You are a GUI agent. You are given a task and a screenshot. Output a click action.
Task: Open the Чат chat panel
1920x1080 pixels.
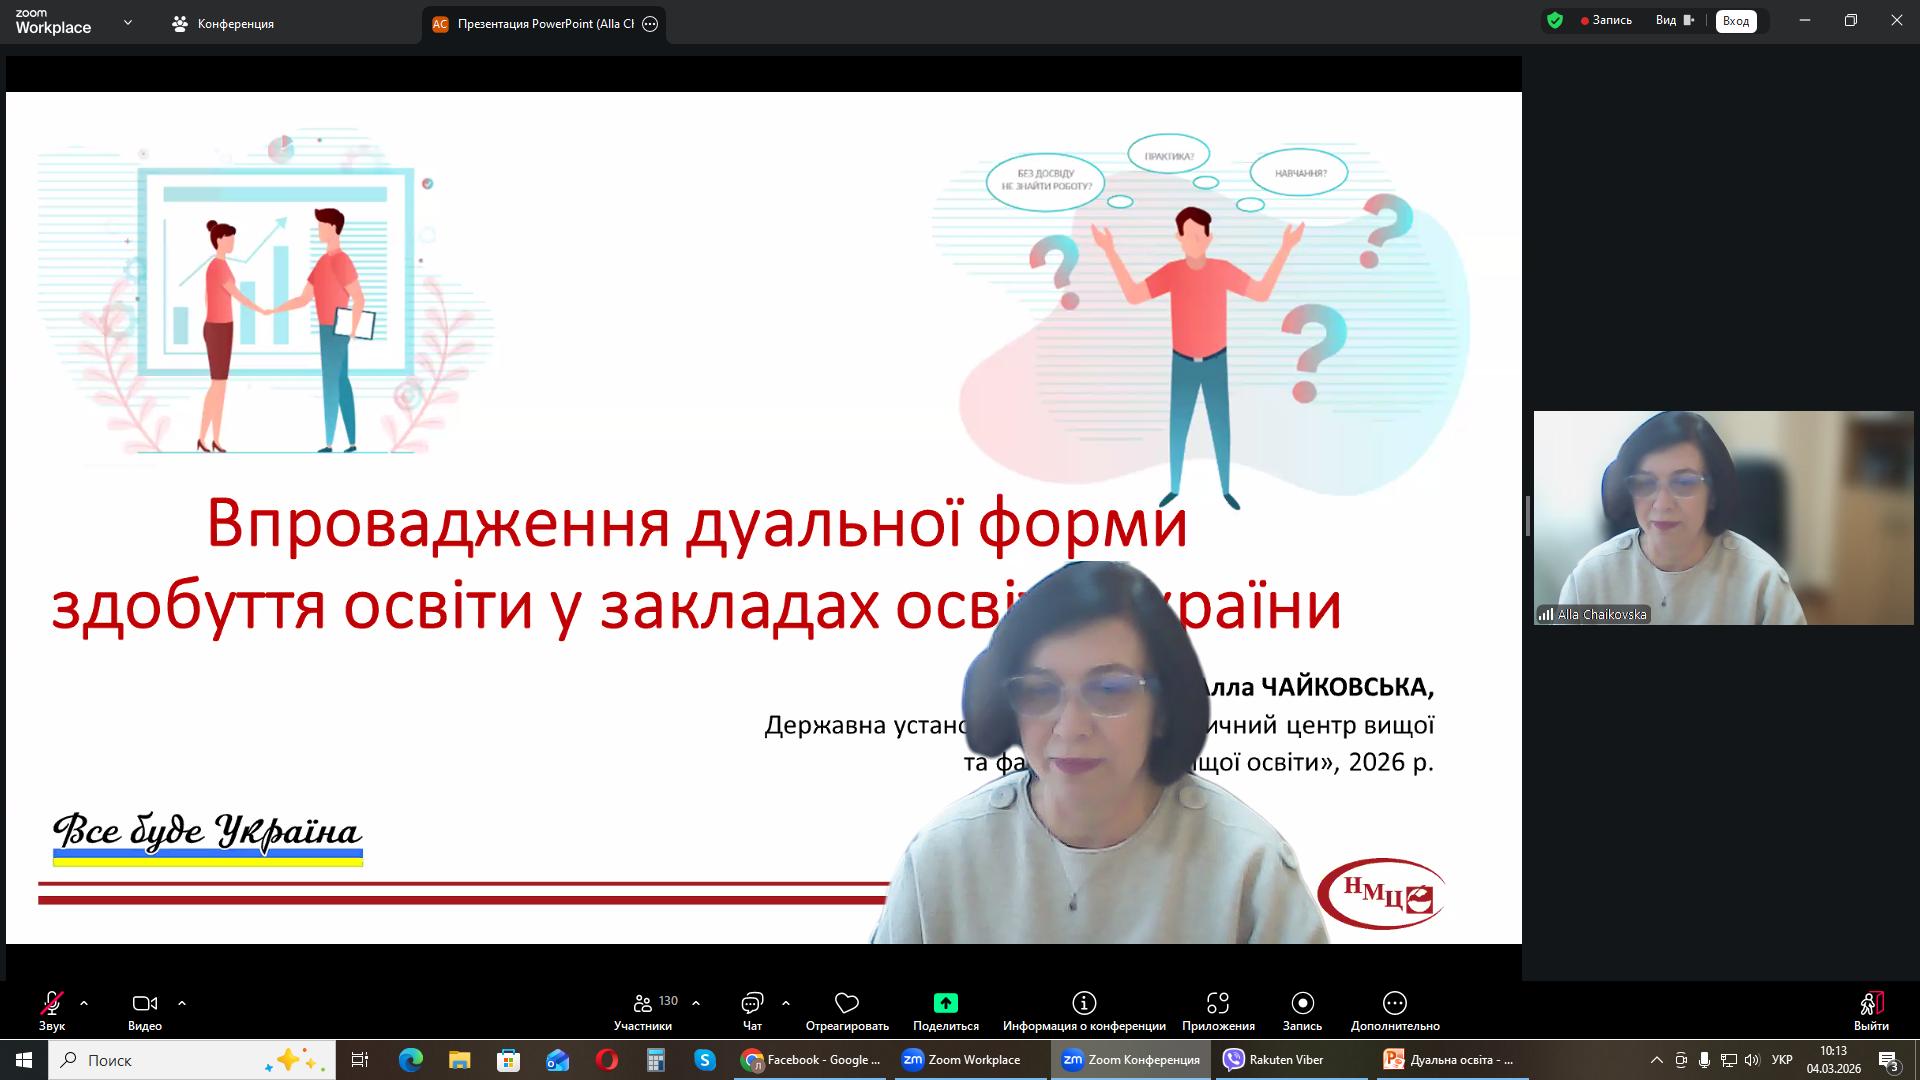[752, 1003]
